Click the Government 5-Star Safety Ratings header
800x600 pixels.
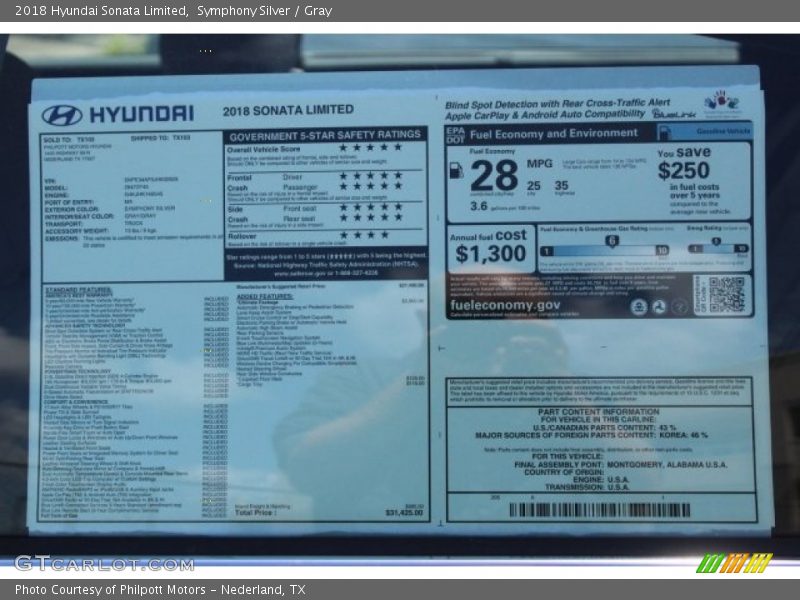tap(325, 135)
